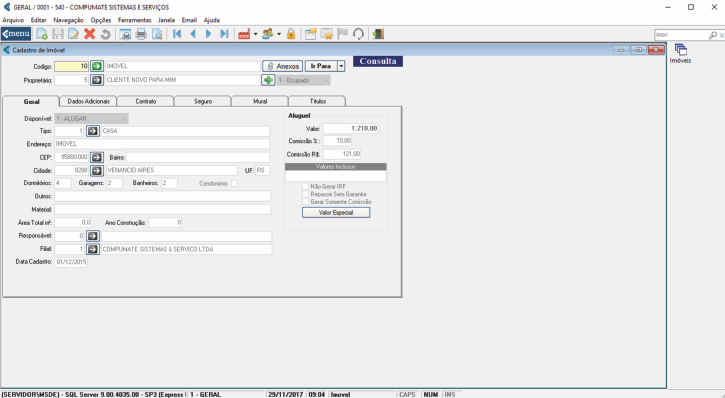This screenshot has height=398, width=725.
Task: Open the Email menu
Action: tap(189, 20)
